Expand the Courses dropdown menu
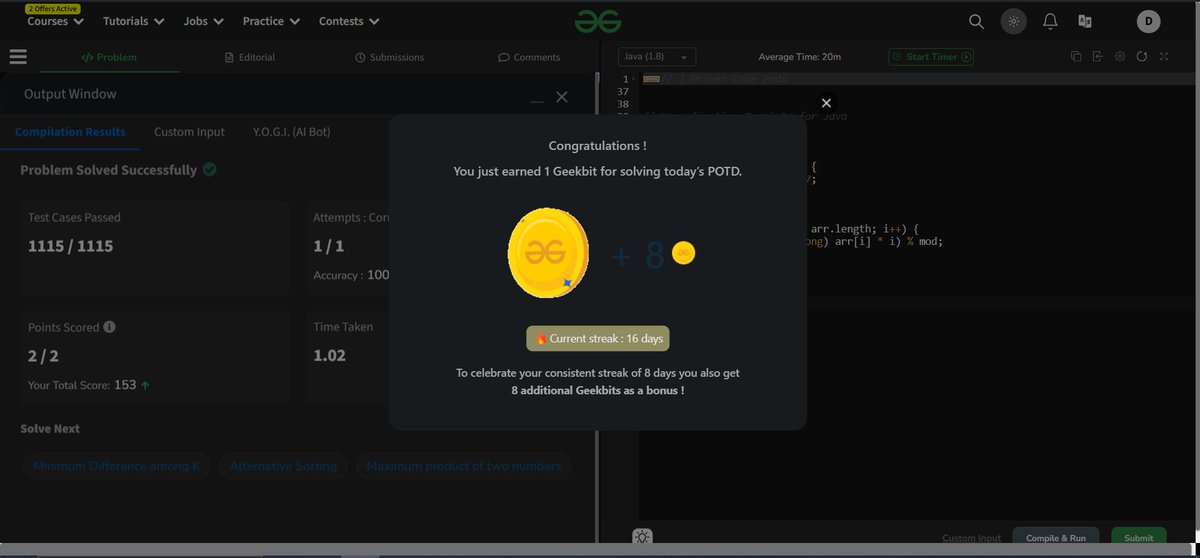1200x558 pixels. [56, 21]
